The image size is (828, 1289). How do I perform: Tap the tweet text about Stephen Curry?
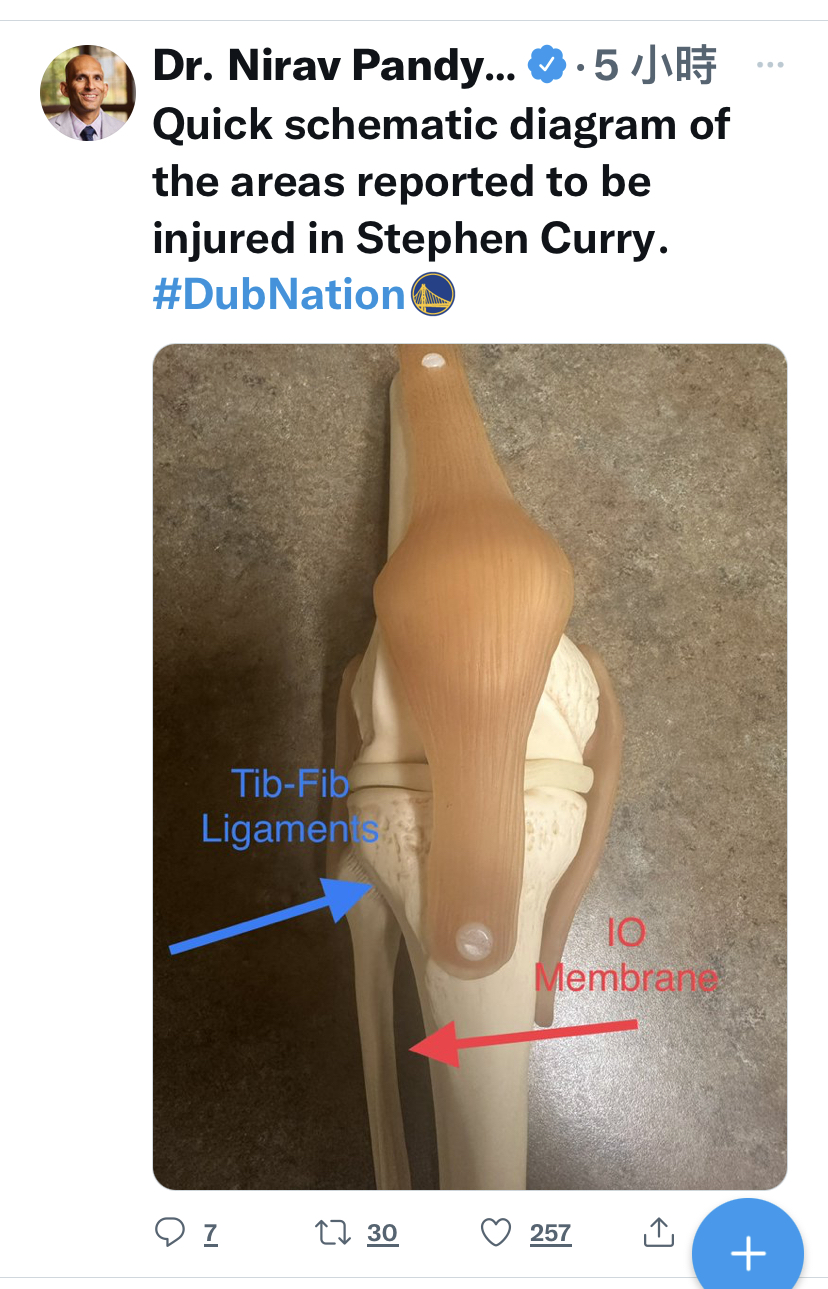click(x=442, y=182)
